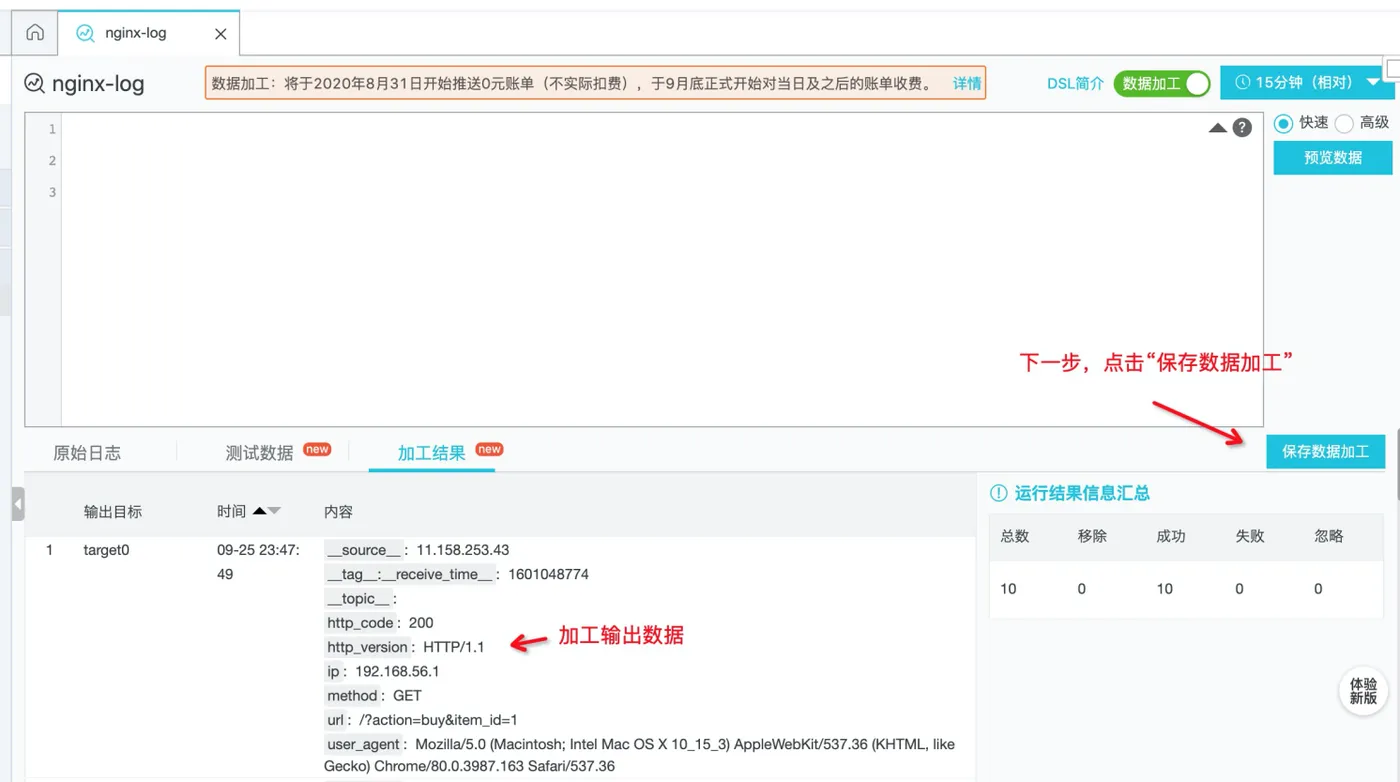Select the 高级 radio option

coord(1344,123)
